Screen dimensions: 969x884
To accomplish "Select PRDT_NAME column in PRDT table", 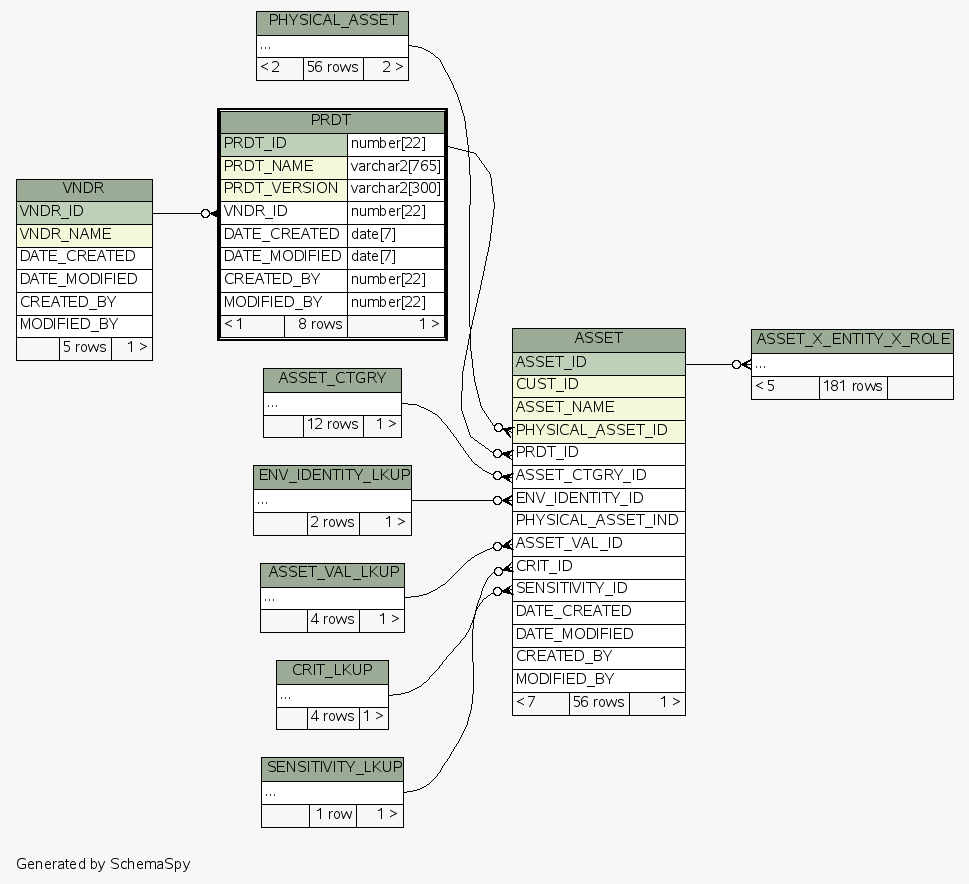I will point(283,166).
